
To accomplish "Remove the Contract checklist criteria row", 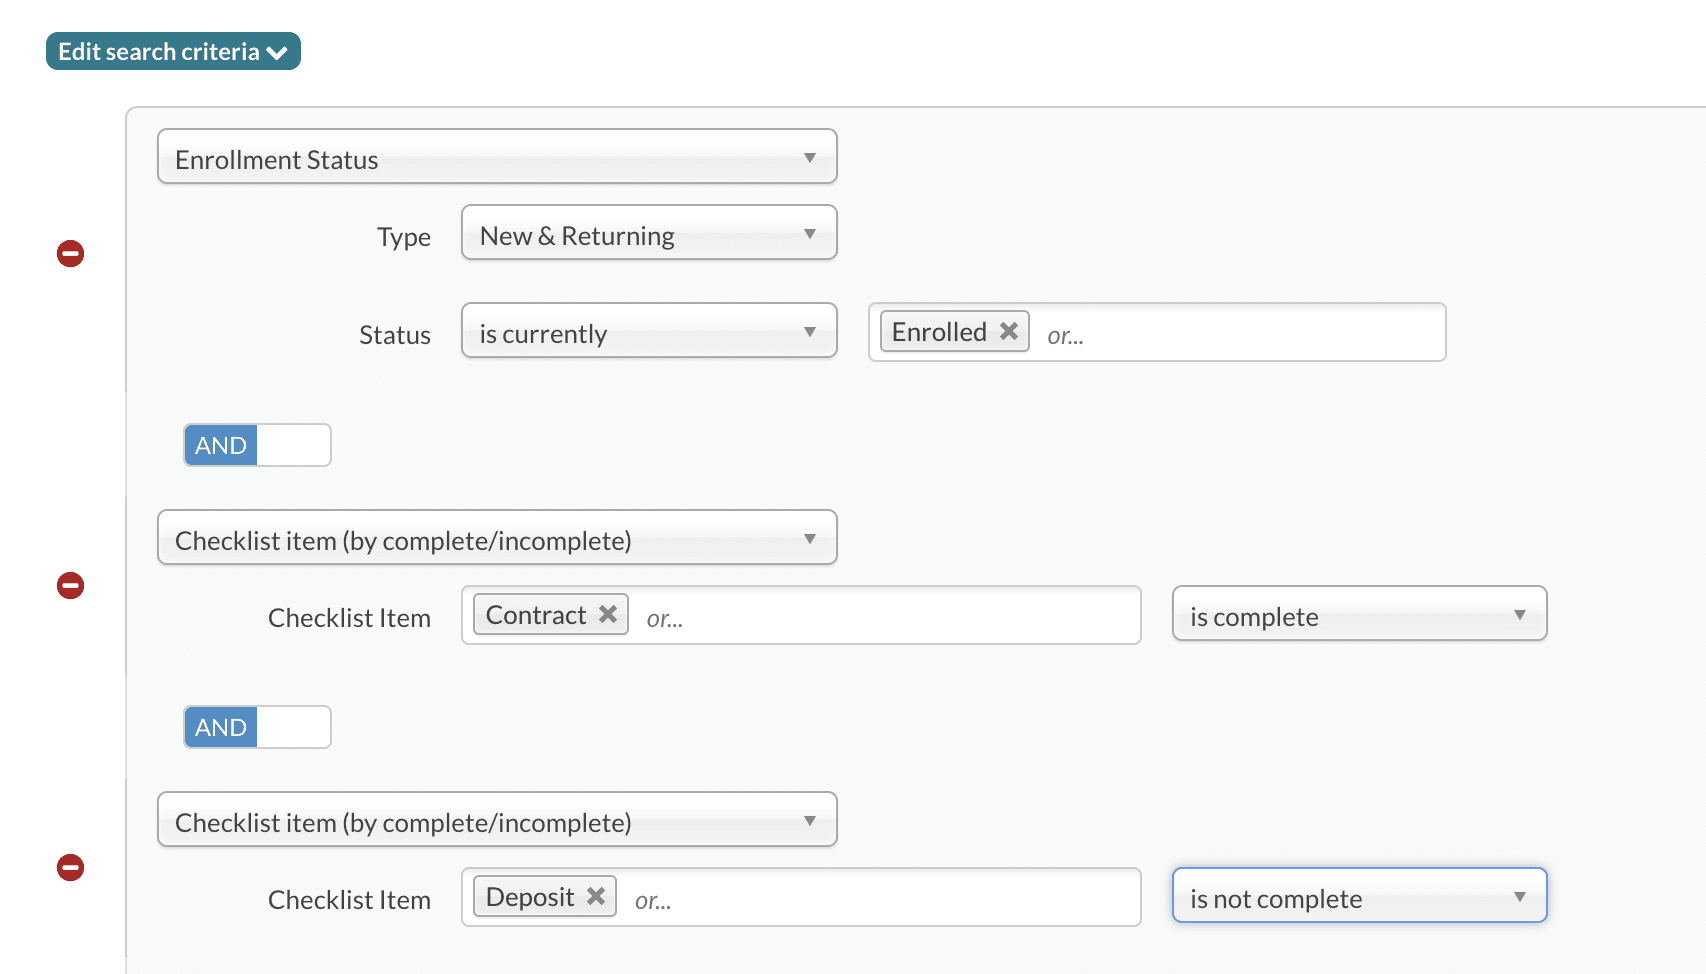I will (70, 586).
